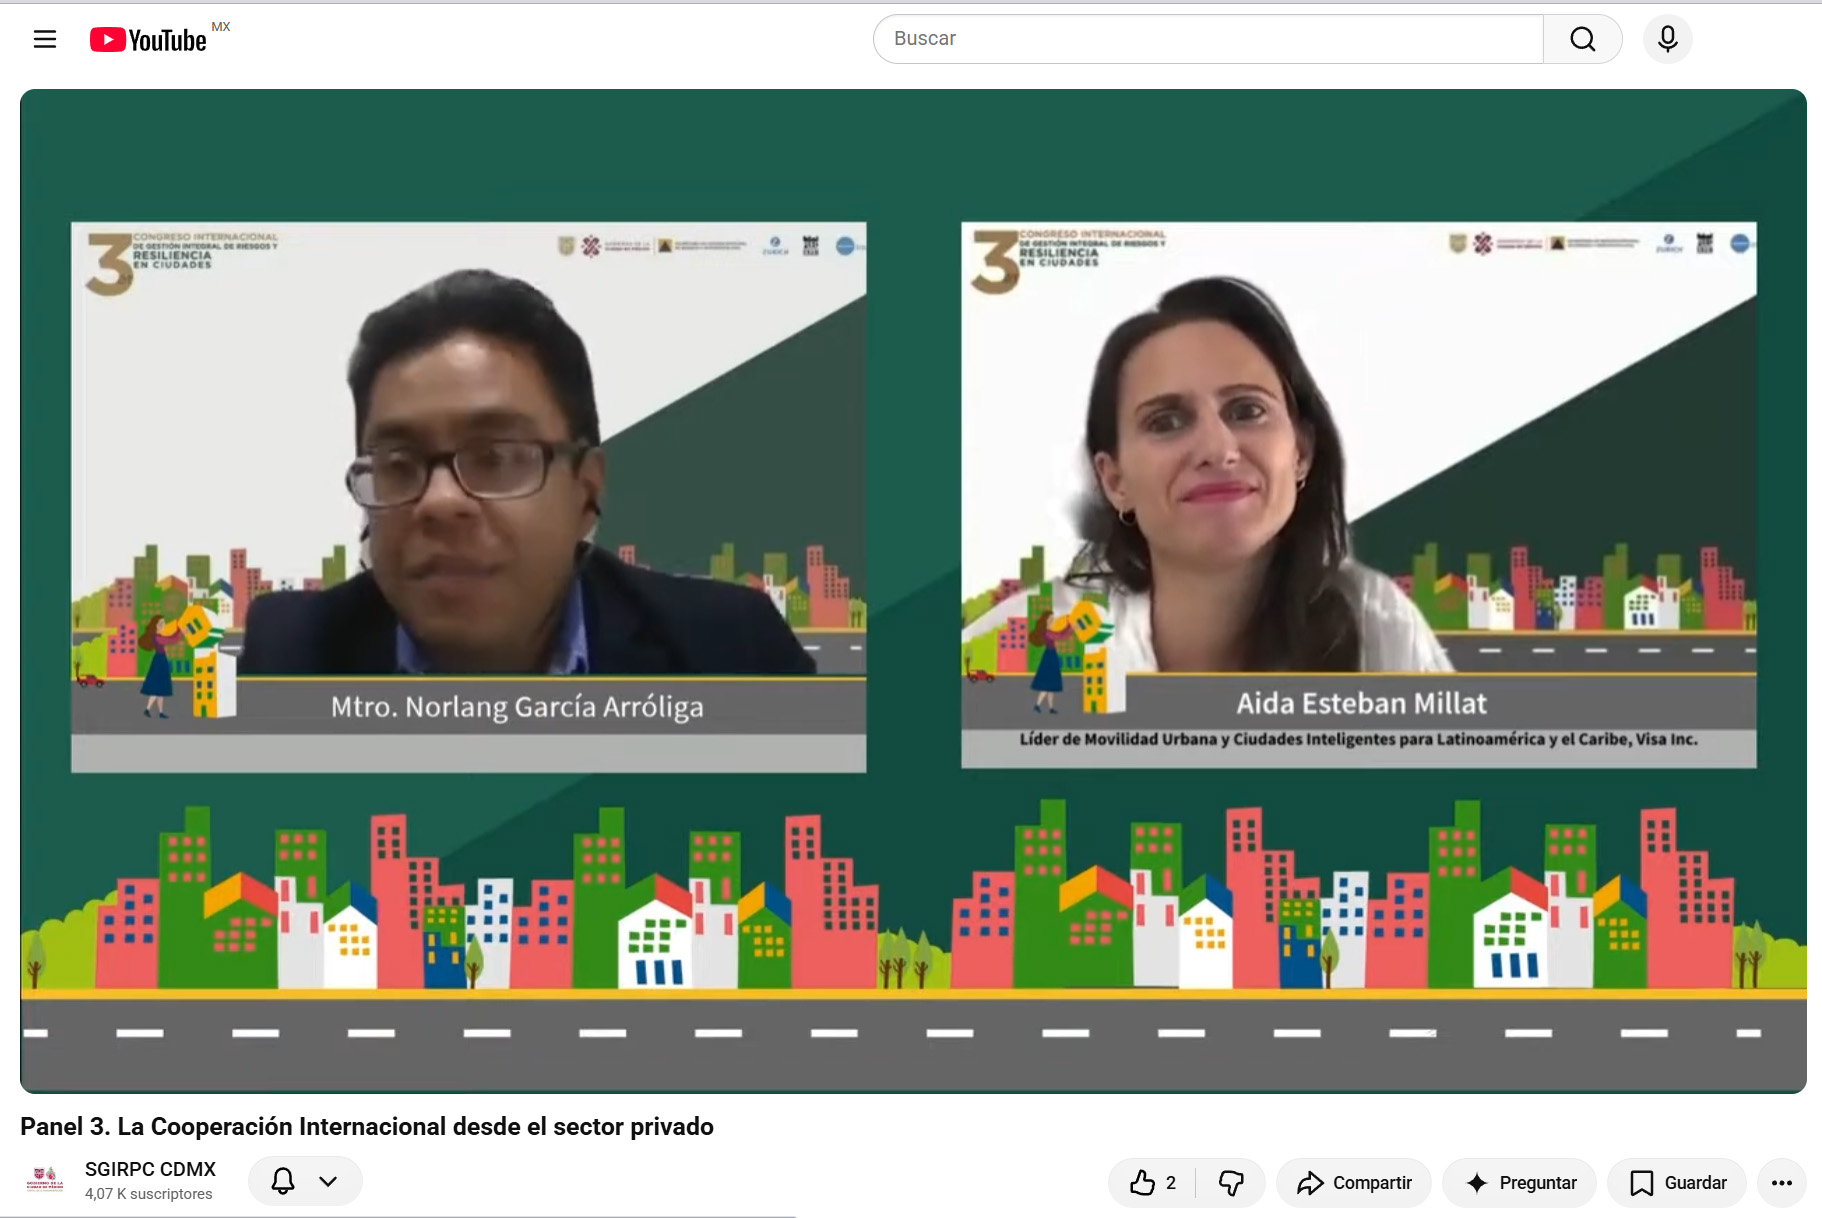
Task: Share the video via Compartir
Action: 1354,1183
